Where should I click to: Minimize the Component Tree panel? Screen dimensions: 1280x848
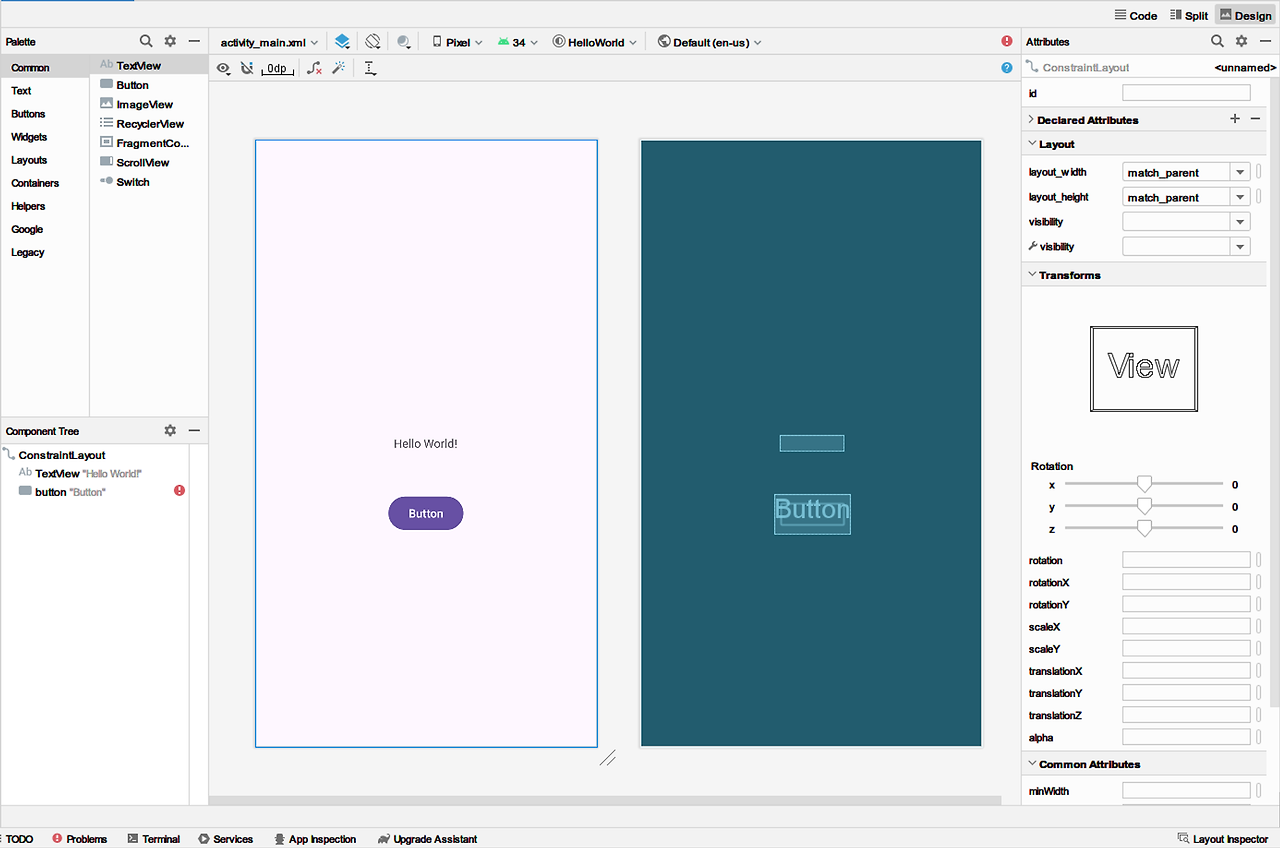coord(194,430)
